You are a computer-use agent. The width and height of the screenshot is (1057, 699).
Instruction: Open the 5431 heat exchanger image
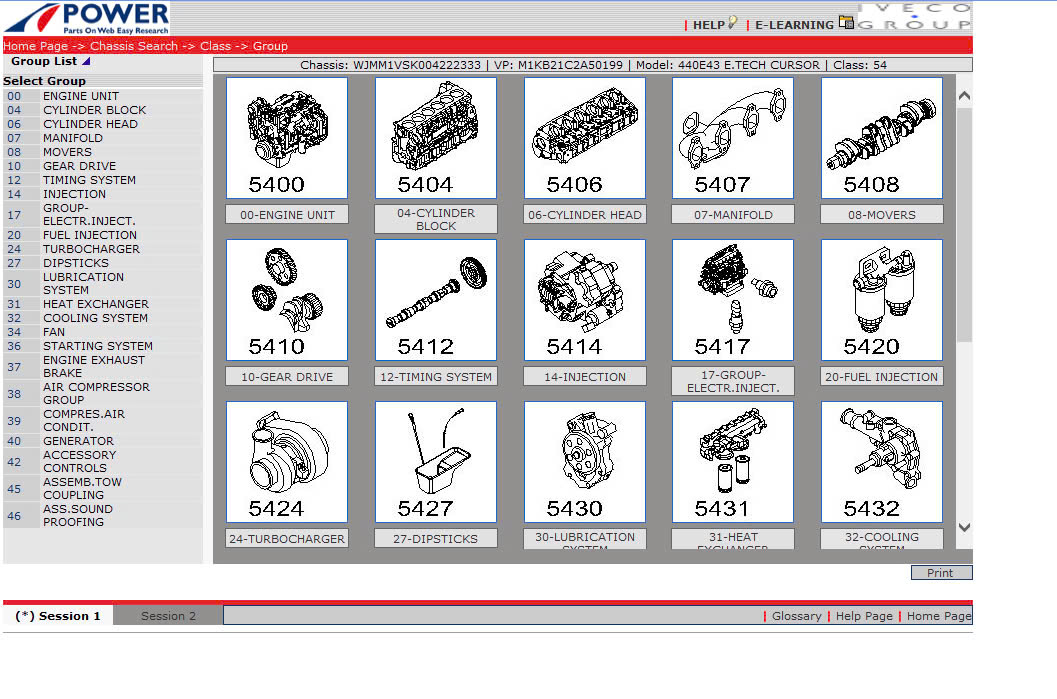[x=733, y=462]
